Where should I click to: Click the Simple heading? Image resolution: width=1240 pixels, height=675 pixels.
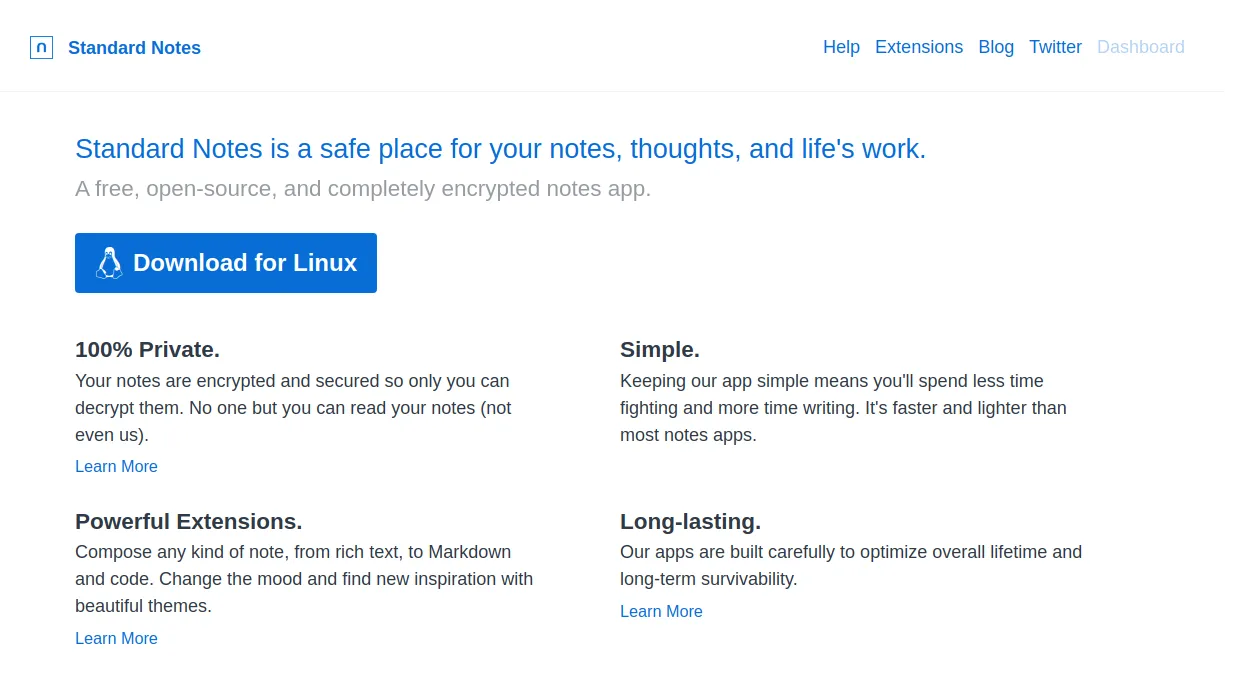[660, 350]
